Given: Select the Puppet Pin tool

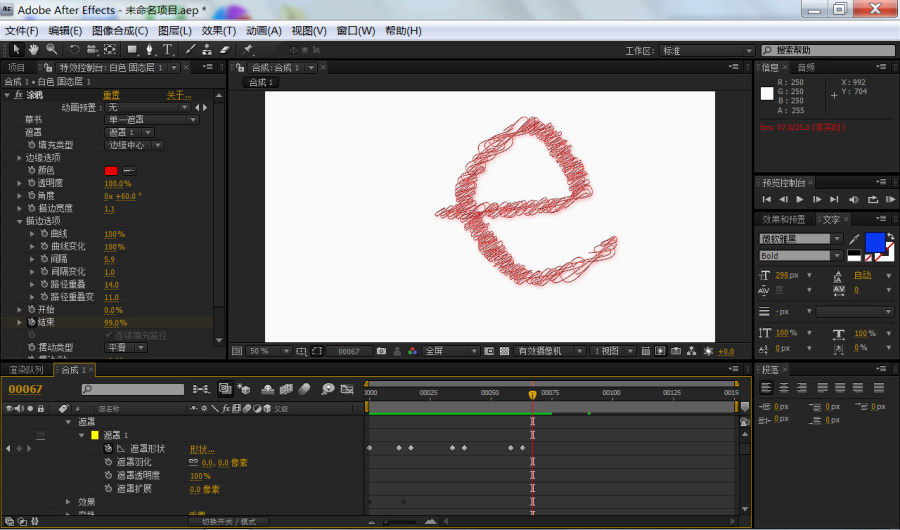Looking at the screenshot, I should pyautogui.click(x=248, y=49).
